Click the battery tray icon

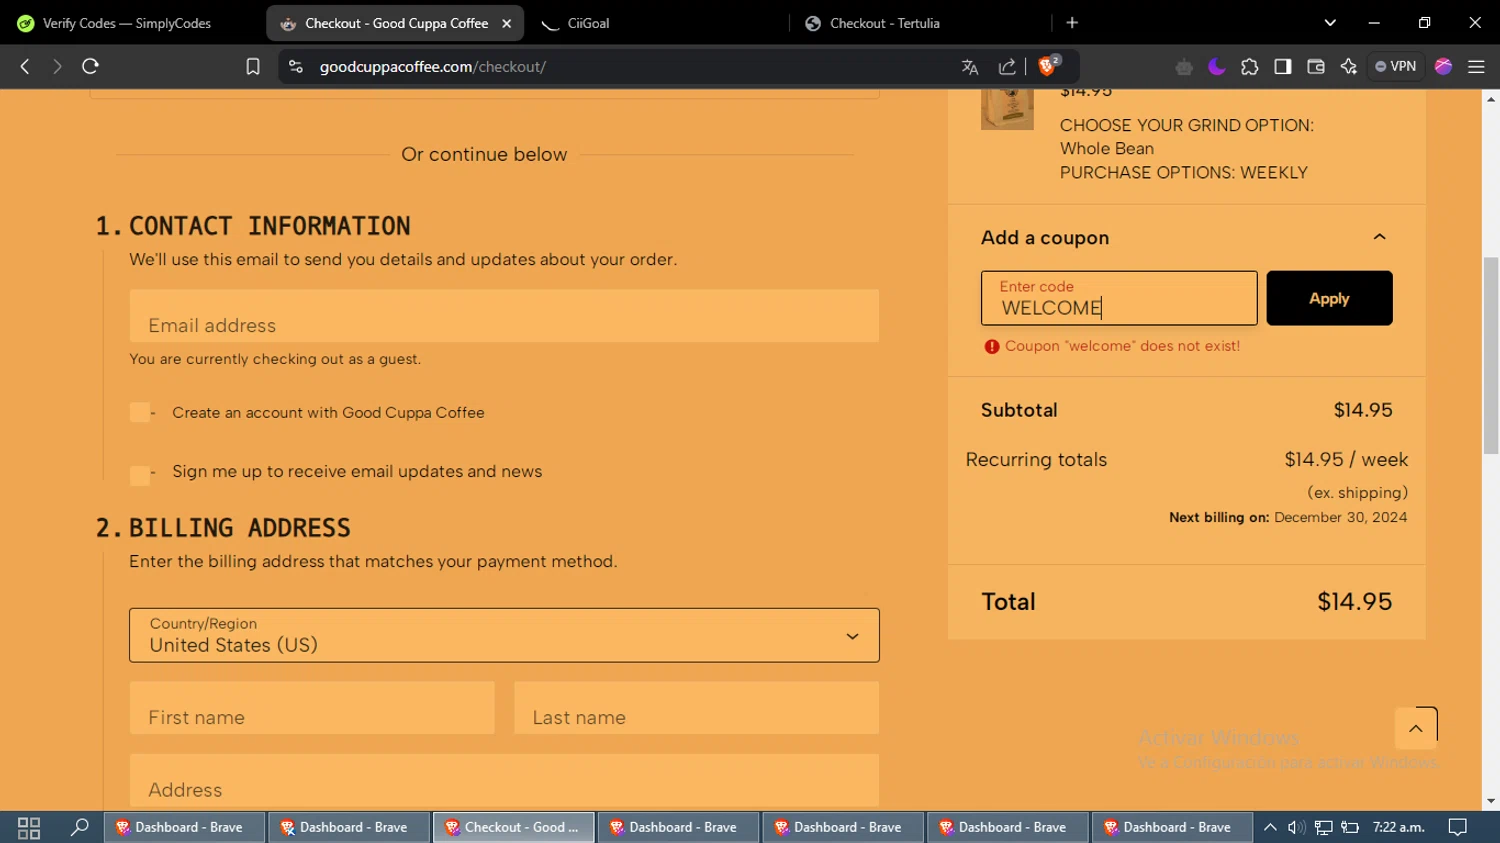tap(1350, 828)
